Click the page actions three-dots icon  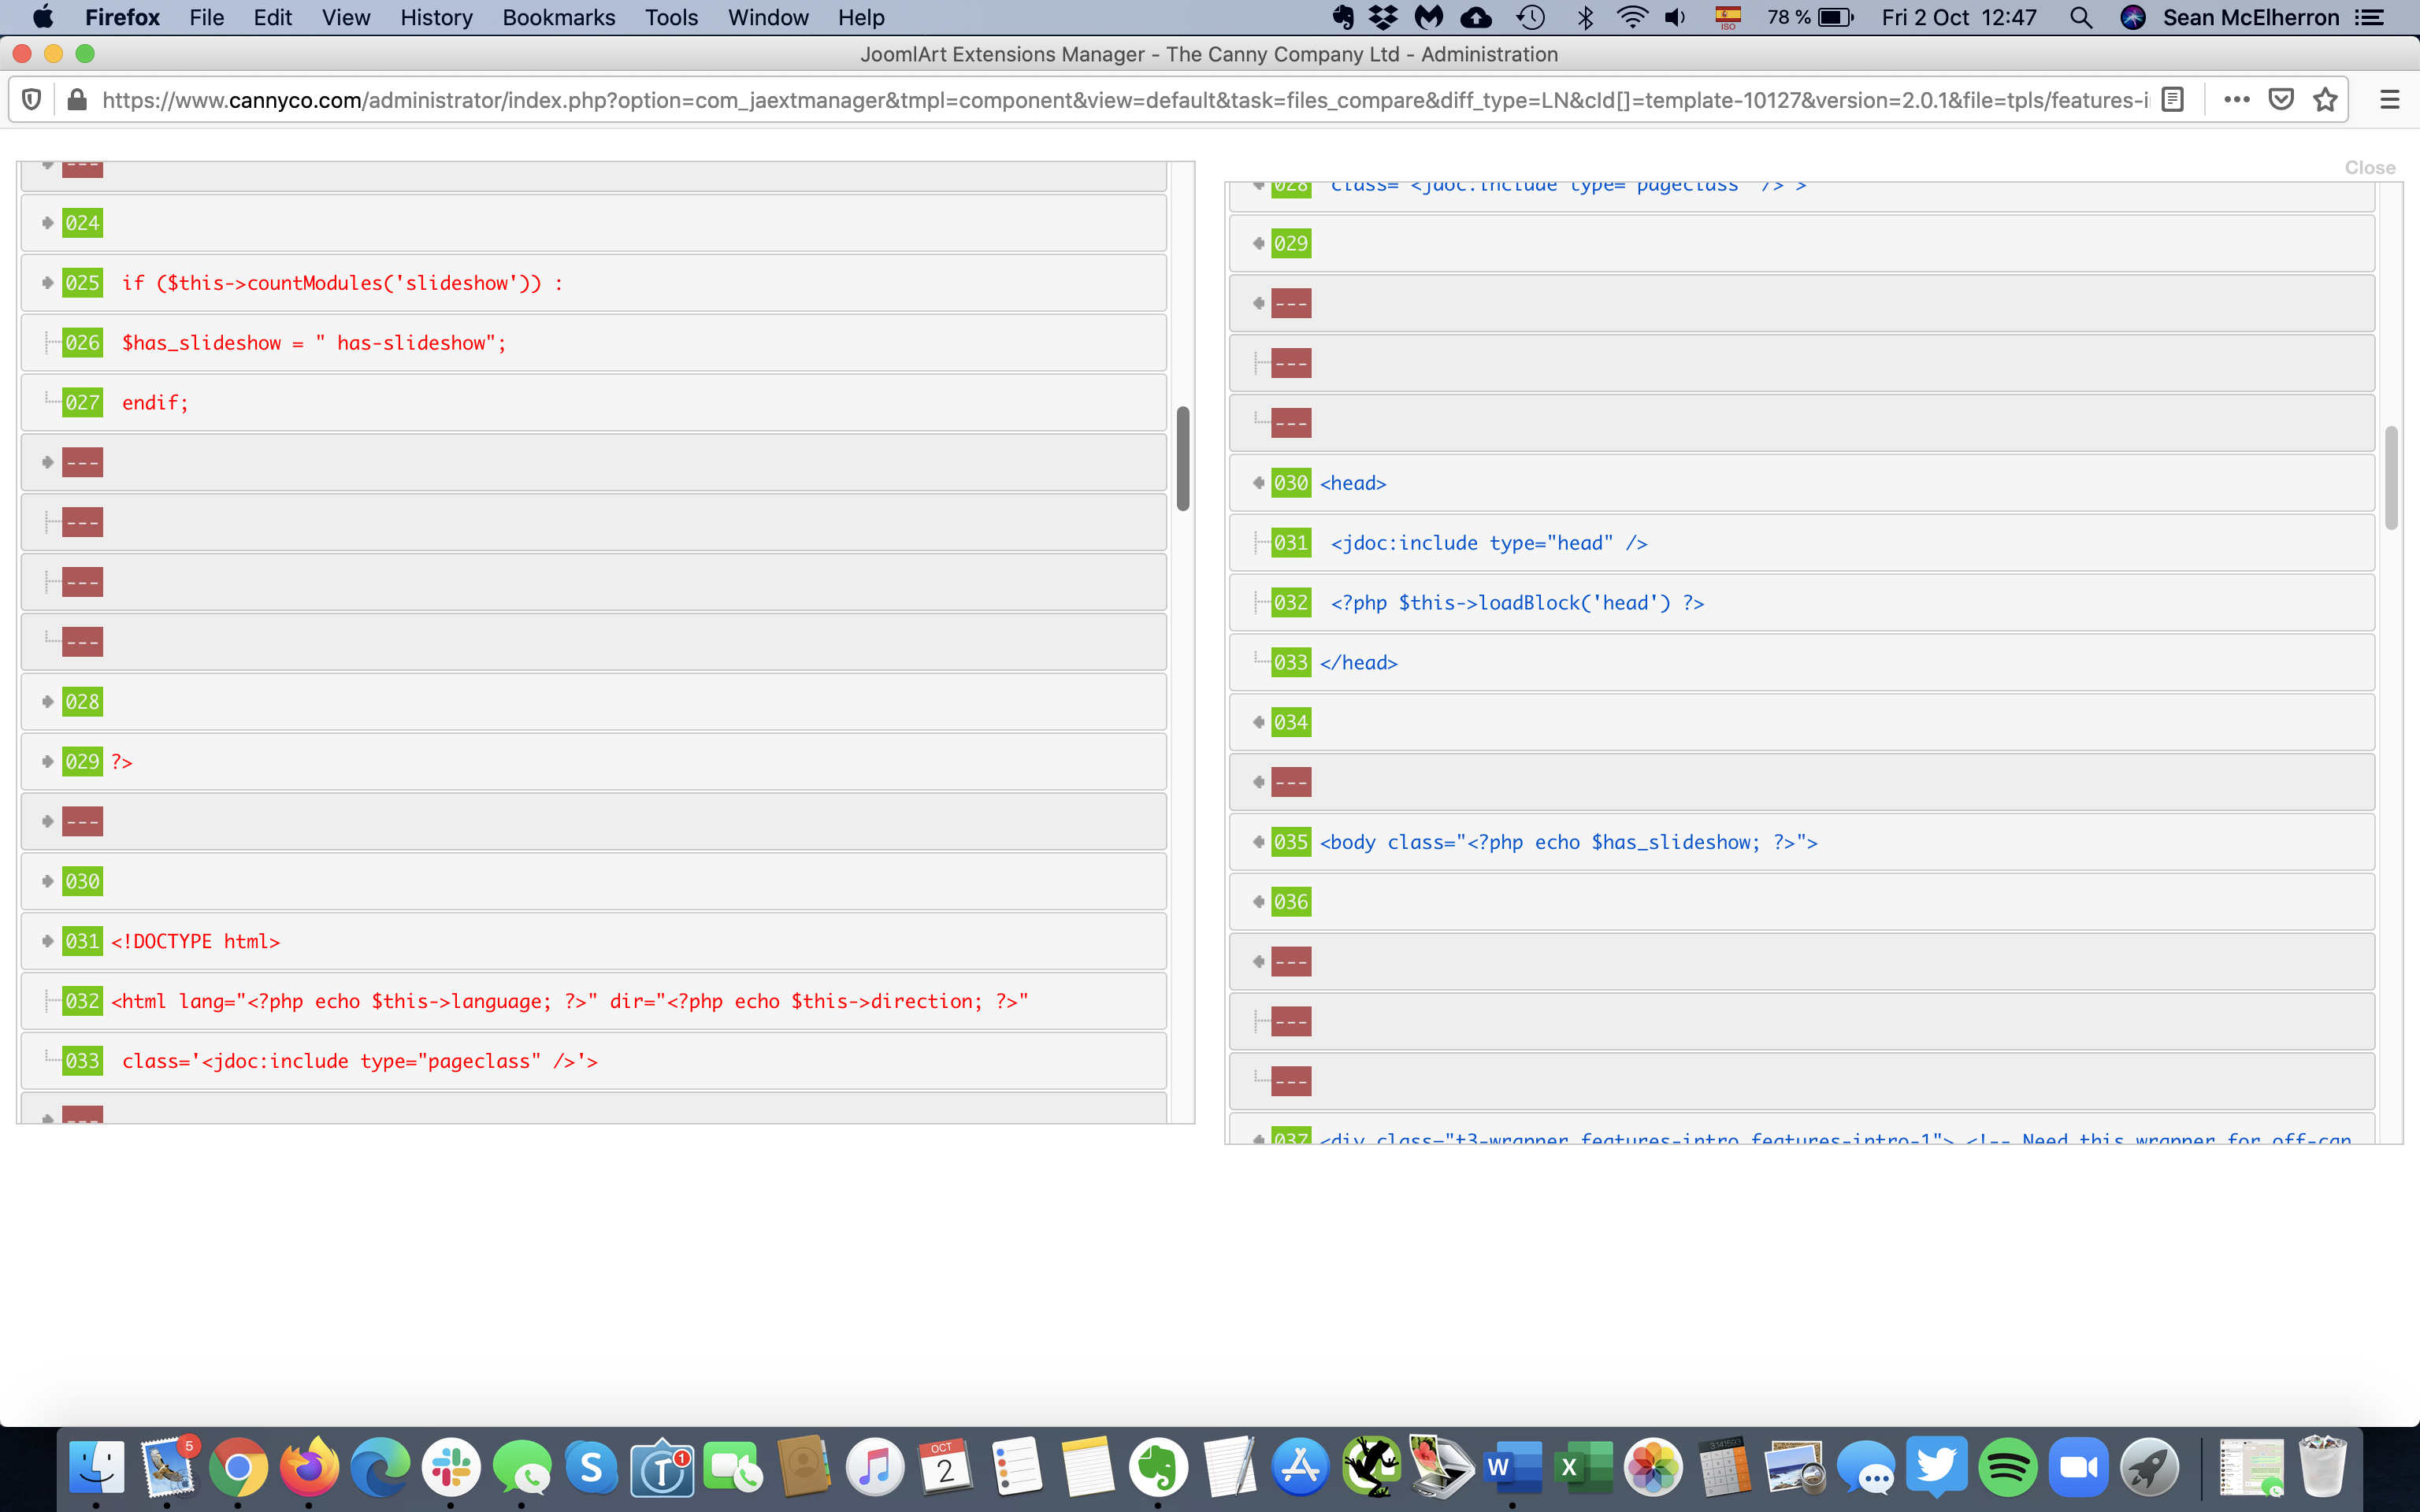click(x=2236, y=100)
